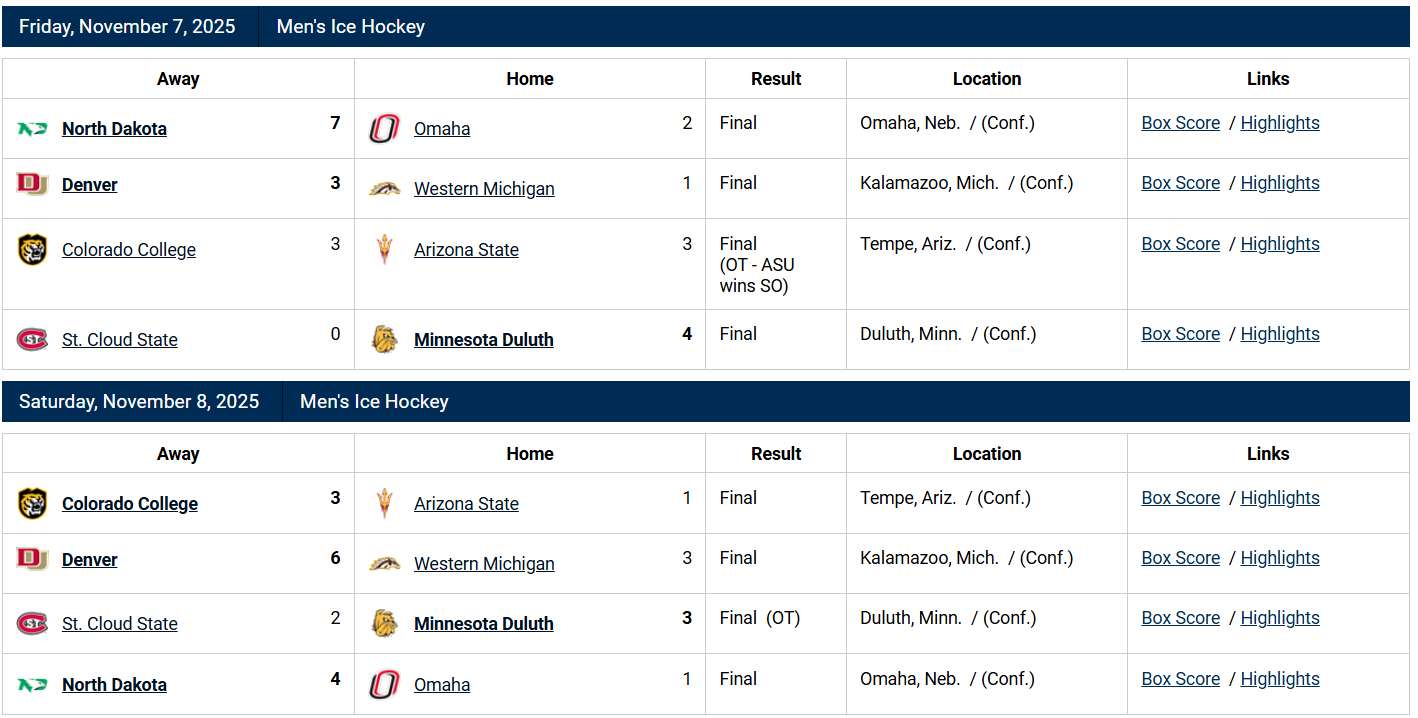View Highlights for Friday Denver game
The image size is (1418, 718).
point(1280,183)
